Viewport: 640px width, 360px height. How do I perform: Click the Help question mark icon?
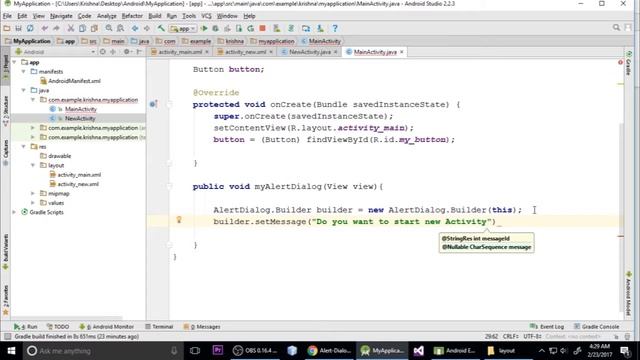[335, 28]
